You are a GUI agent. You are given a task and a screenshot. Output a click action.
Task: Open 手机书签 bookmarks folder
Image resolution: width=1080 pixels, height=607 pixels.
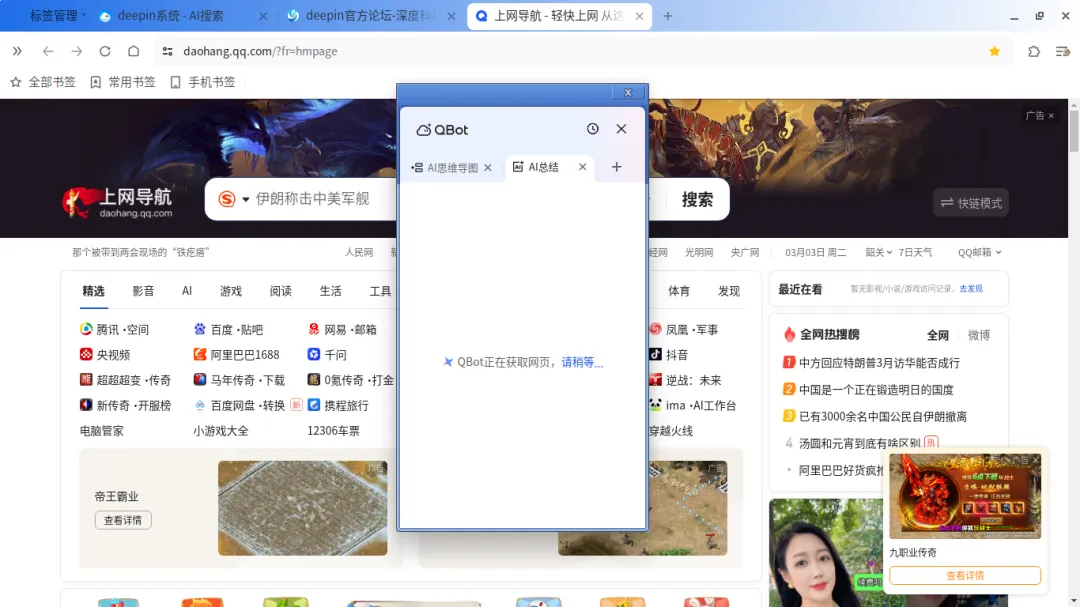click(x=203, y=82)
